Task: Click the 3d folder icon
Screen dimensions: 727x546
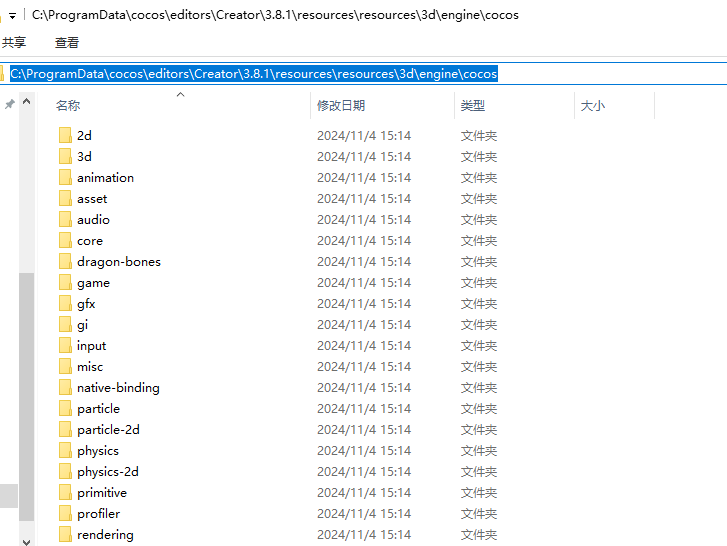Action: tap(65, 156)
